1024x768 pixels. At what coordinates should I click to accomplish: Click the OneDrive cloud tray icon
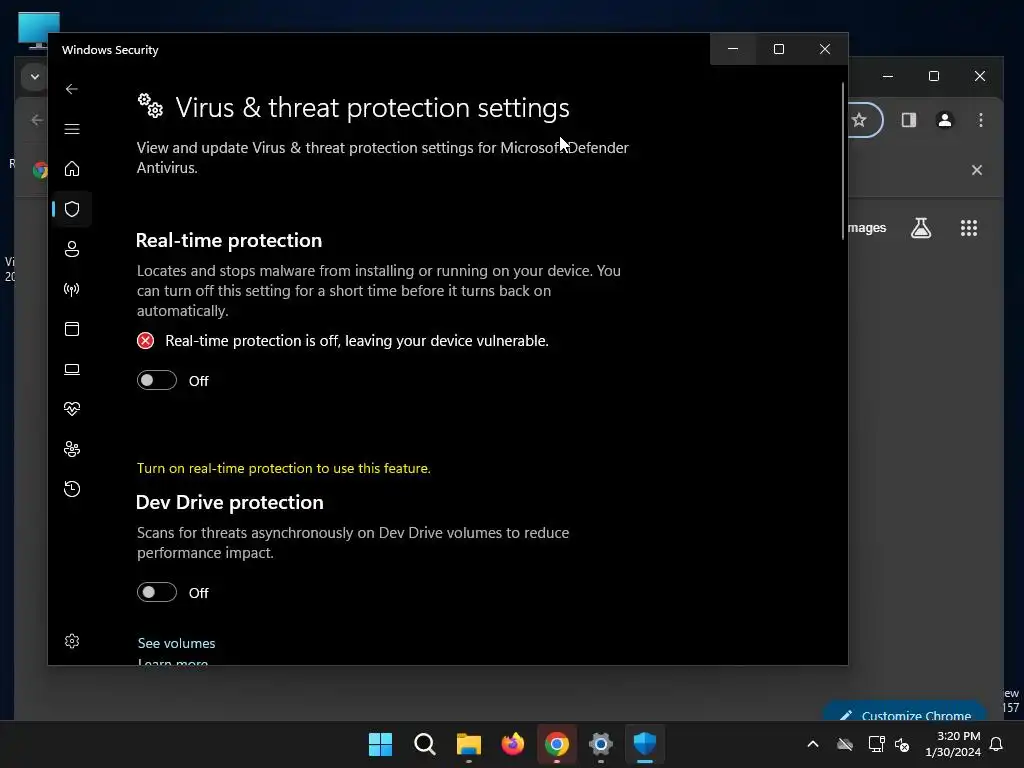coord(844,744)
